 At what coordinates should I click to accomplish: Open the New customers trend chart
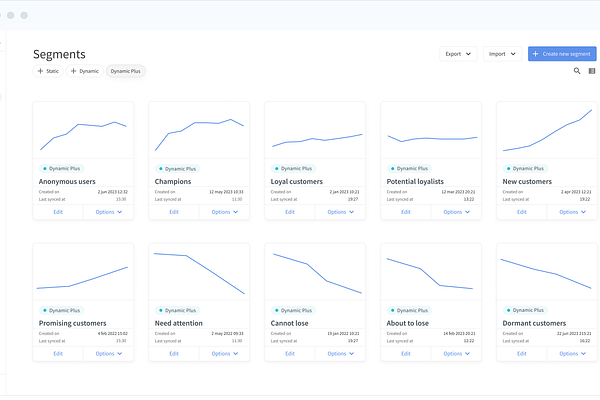point(547,130)
